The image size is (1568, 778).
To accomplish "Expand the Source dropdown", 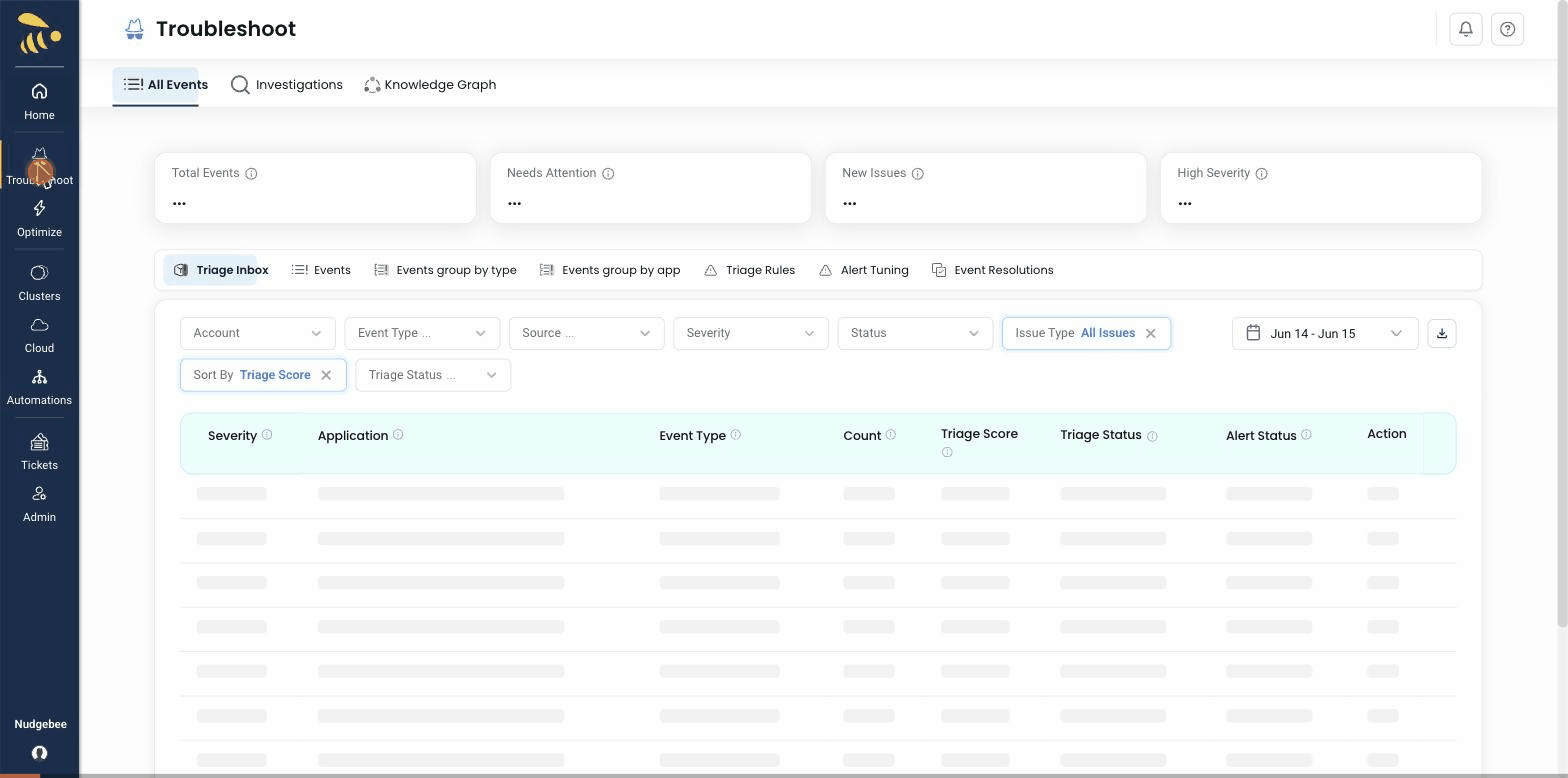I will (x=586, y=333).
